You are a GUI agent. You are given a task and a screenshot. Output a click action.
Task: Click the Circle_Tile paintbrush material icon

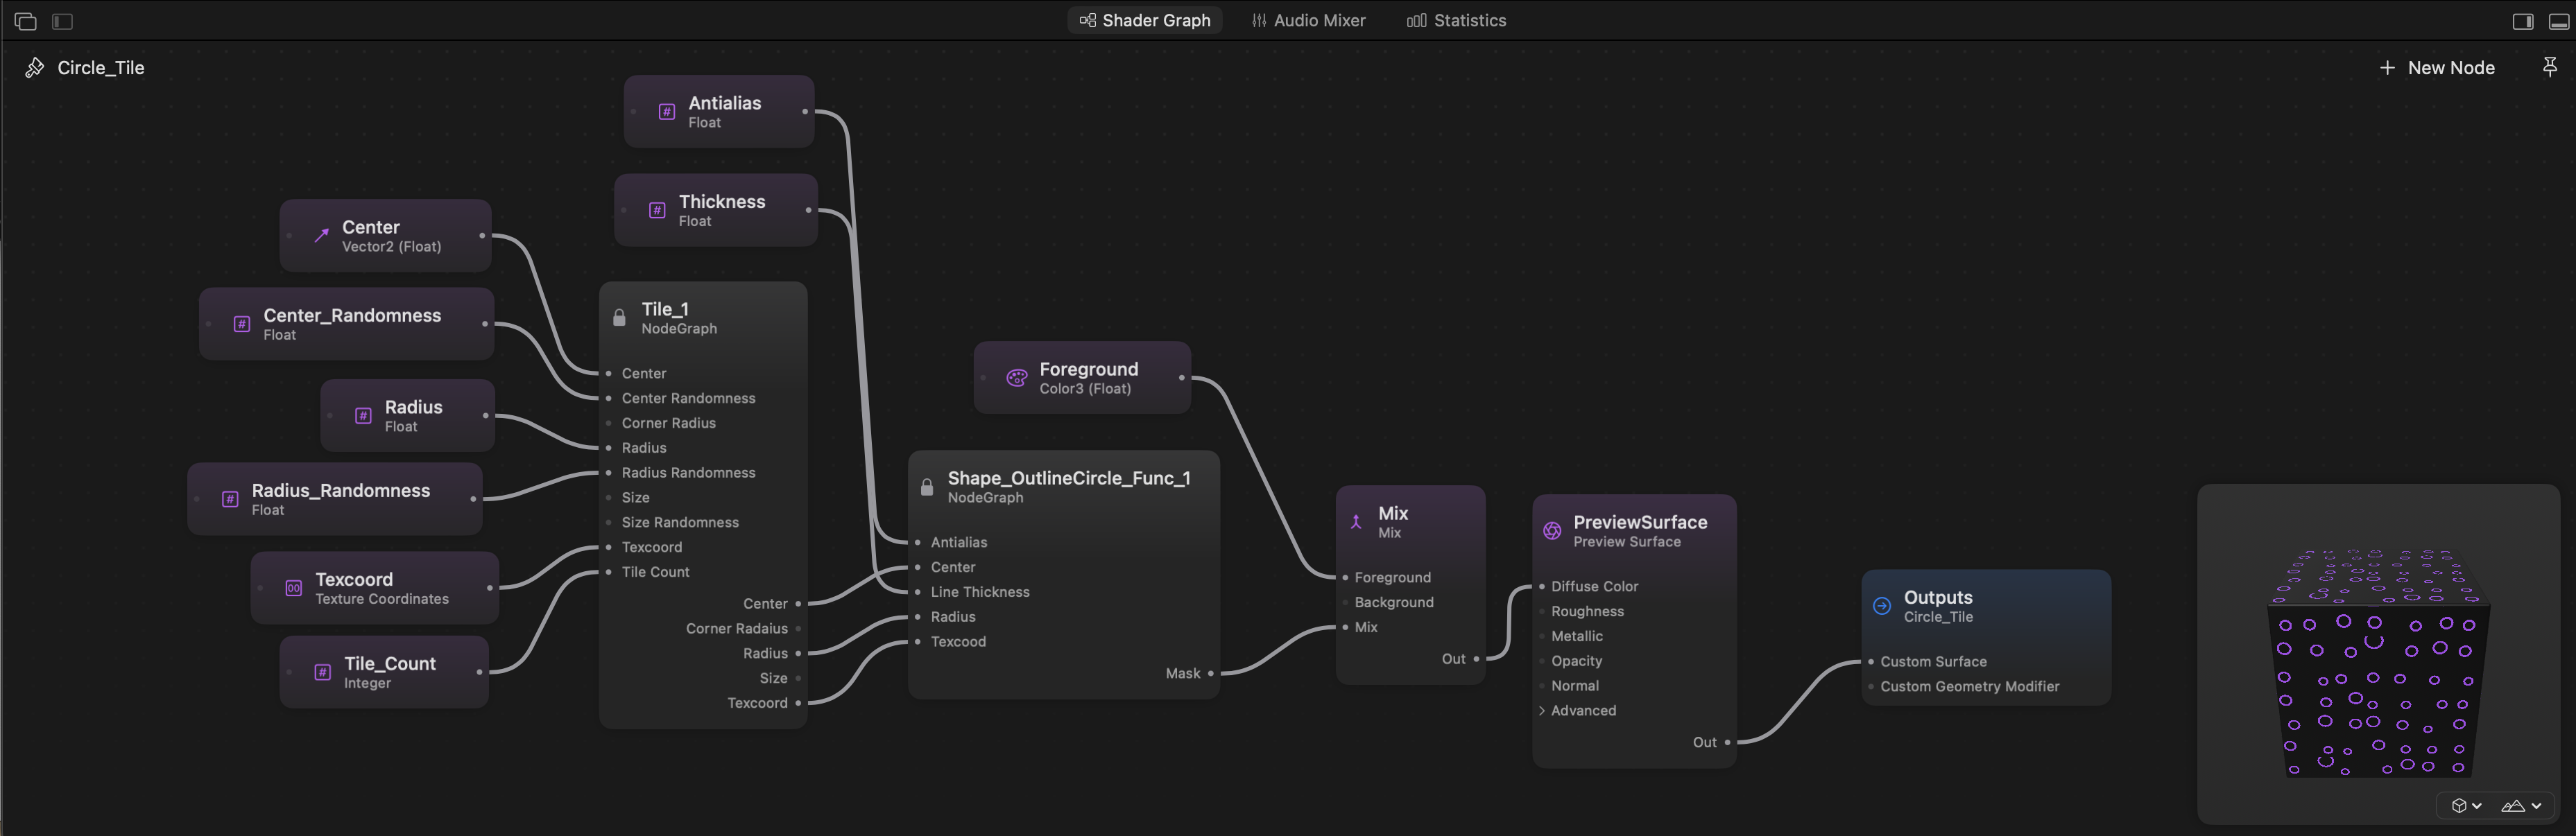point(35,68)
